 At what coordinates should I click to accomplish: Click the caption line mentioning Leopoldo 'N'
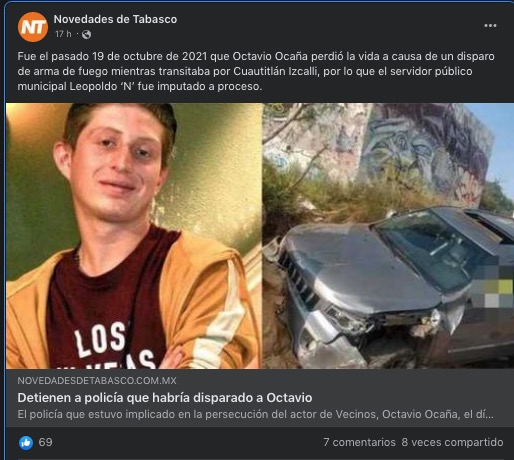pos(140,86)
